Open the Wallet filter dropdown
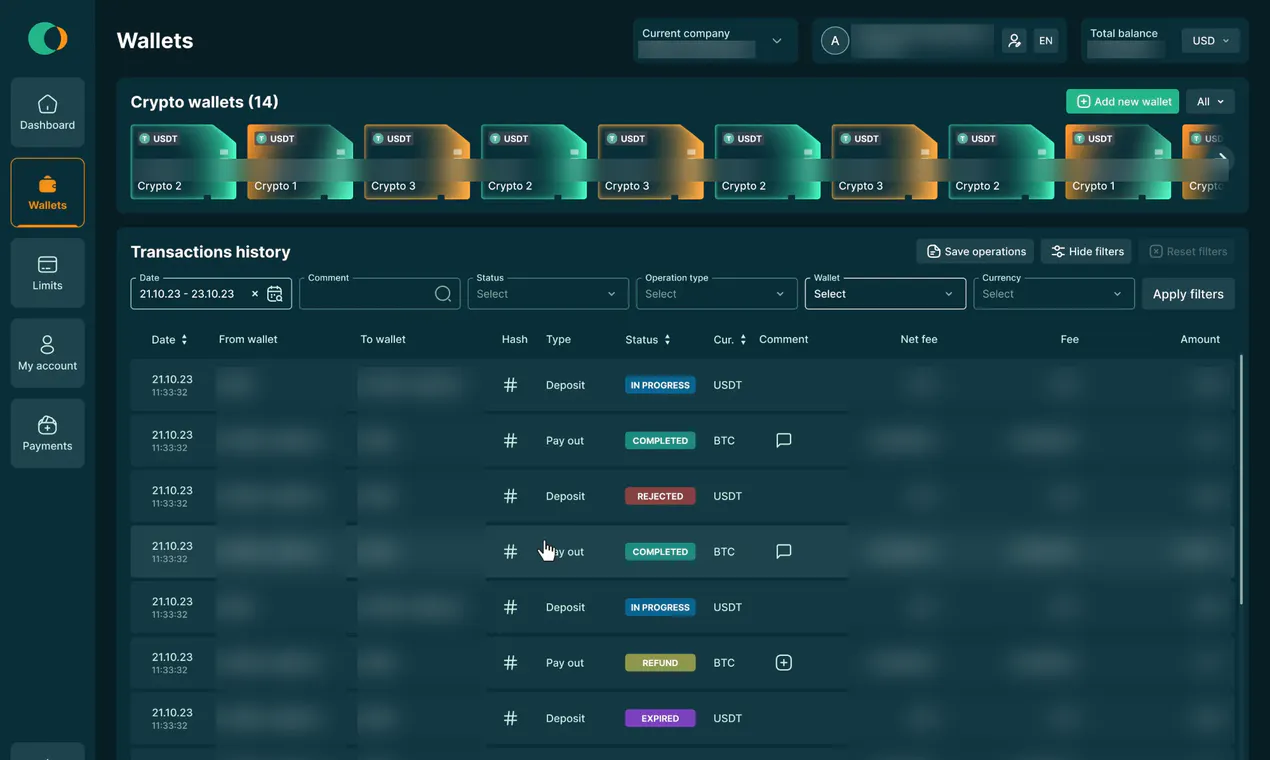This screenshot has width=1270, height=760. [885, 294]
